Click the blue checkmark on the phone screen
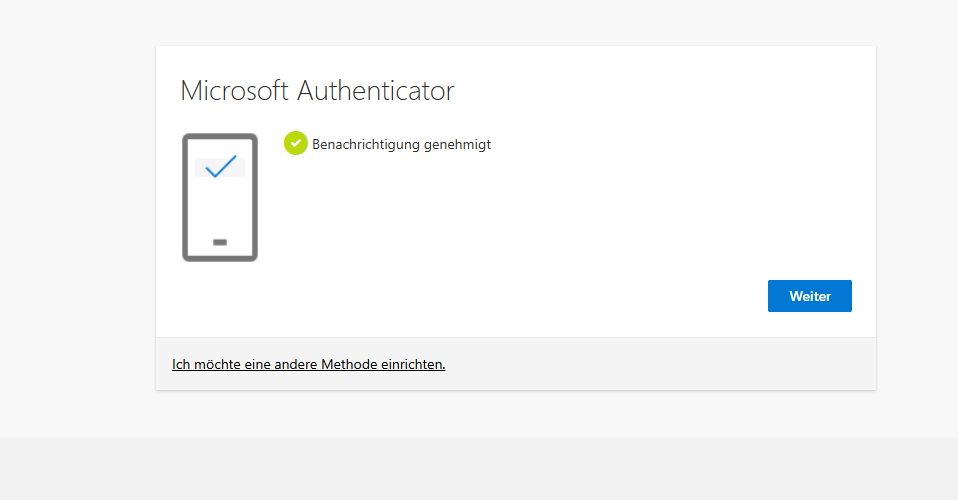The width and height of the screenshot is (958, 500). point(220,166)
